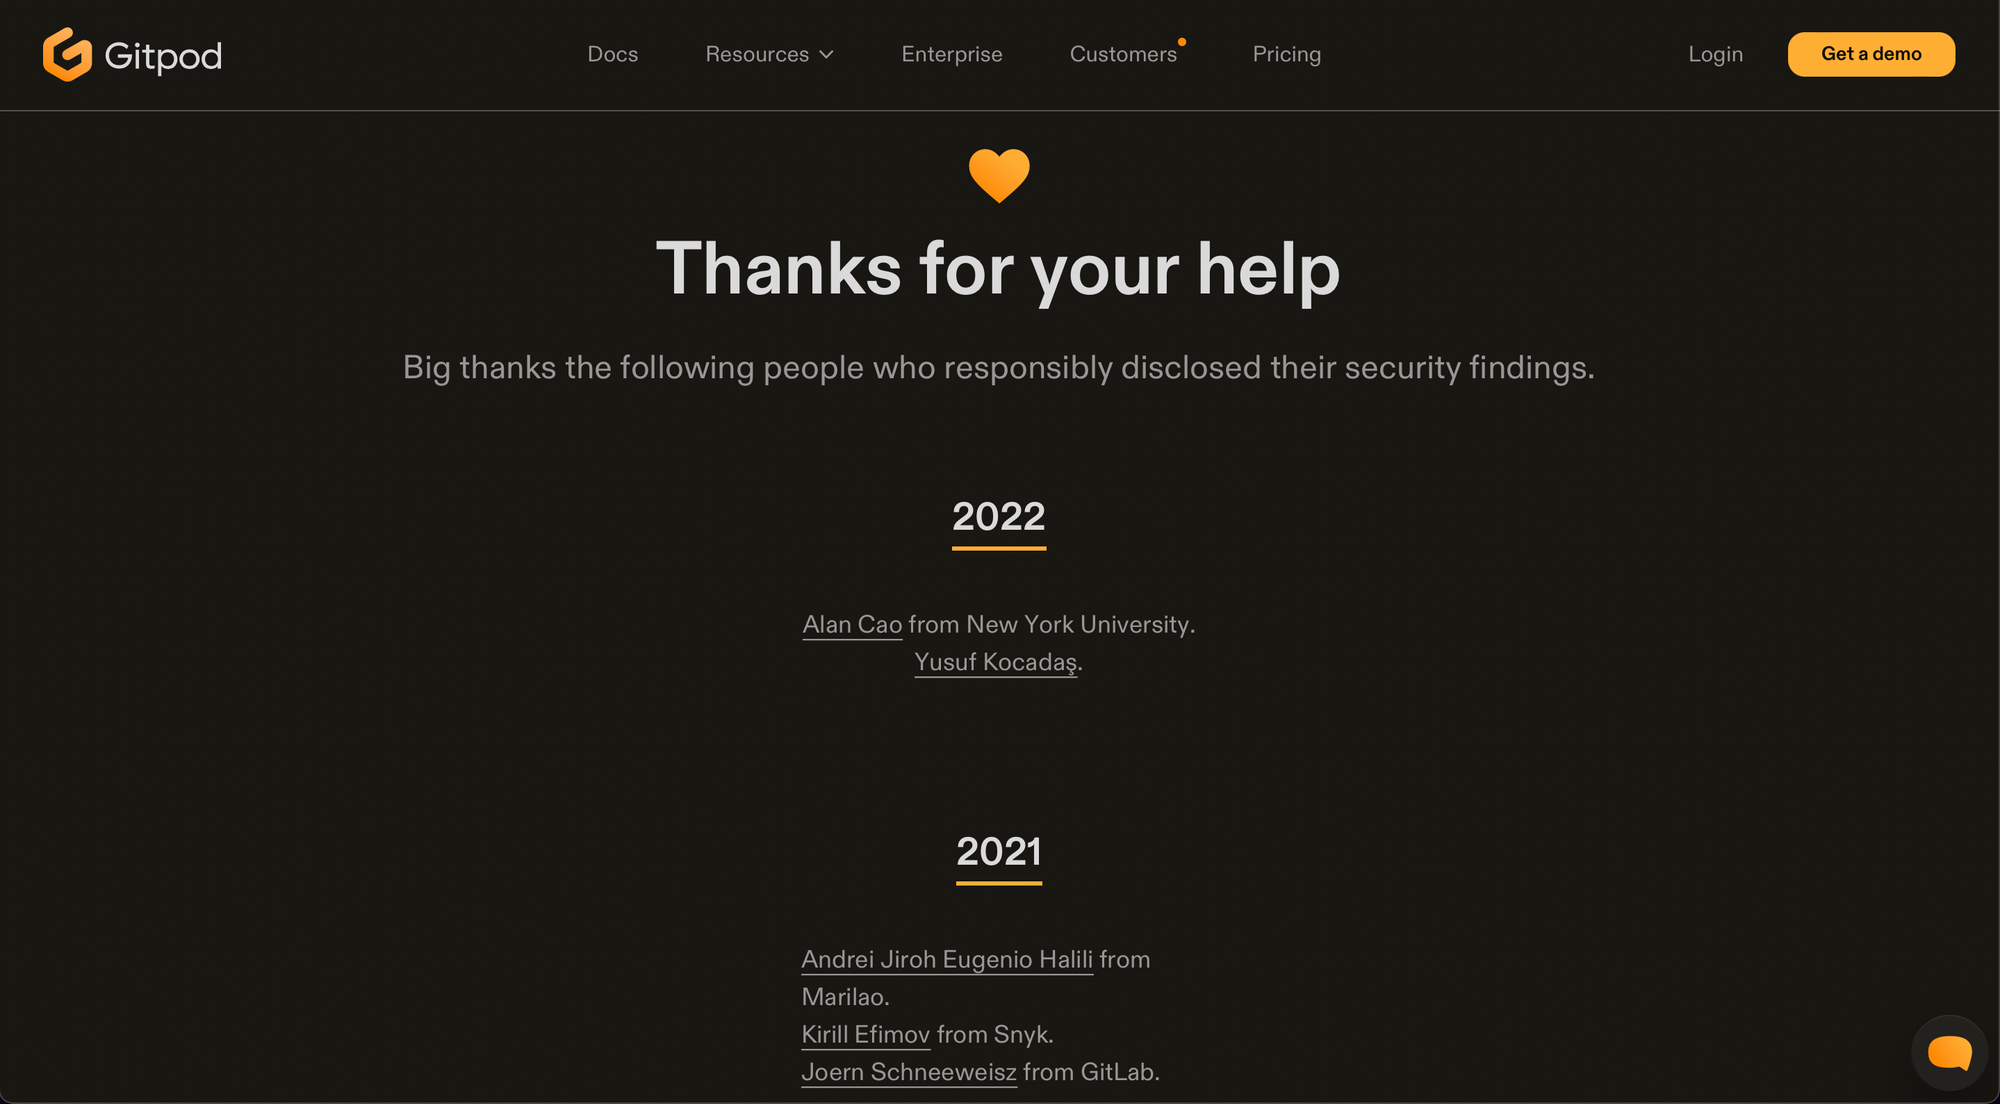
Task: Click the Docs navigation menu item
Action: pos(612,54)
